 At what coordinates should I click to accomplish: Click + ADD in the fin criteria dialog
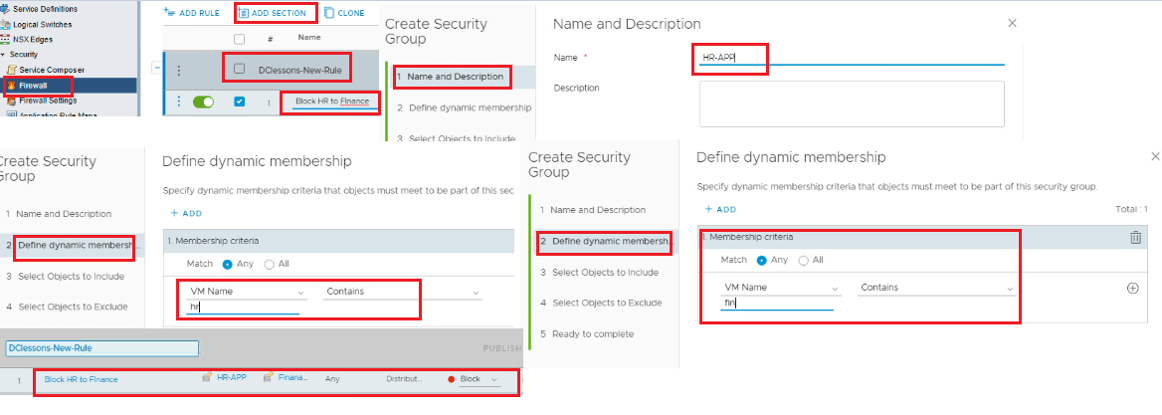(720, 210)
